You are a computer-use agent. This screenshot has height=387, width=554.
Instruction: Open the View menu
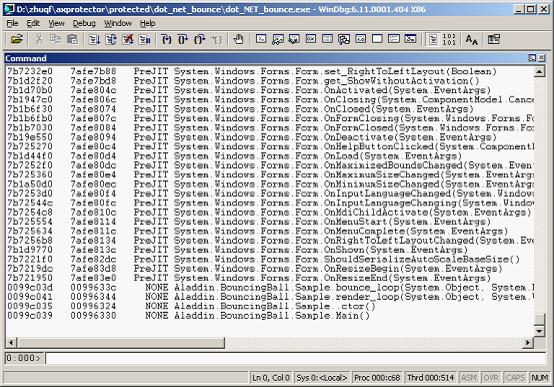(57, 23)
